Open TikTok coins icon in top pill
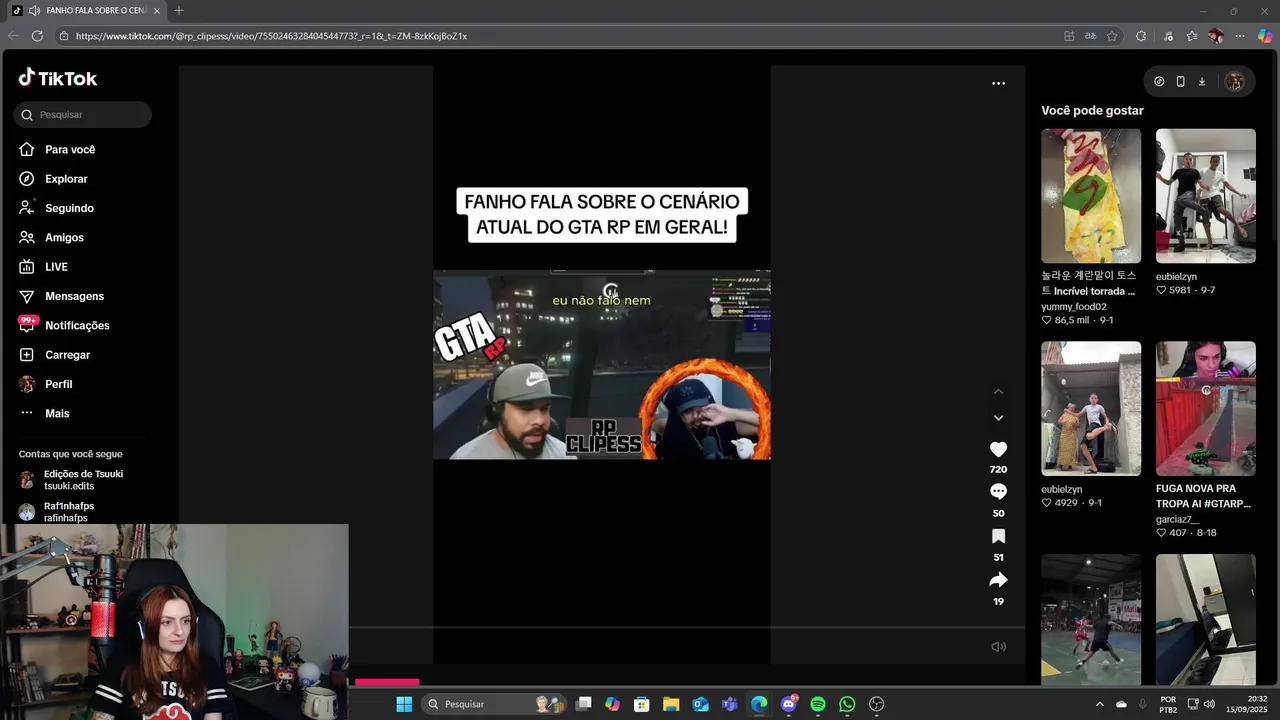Viewport: 1280px width, 720px height. pyautogui.click(x=1159, y=82)
